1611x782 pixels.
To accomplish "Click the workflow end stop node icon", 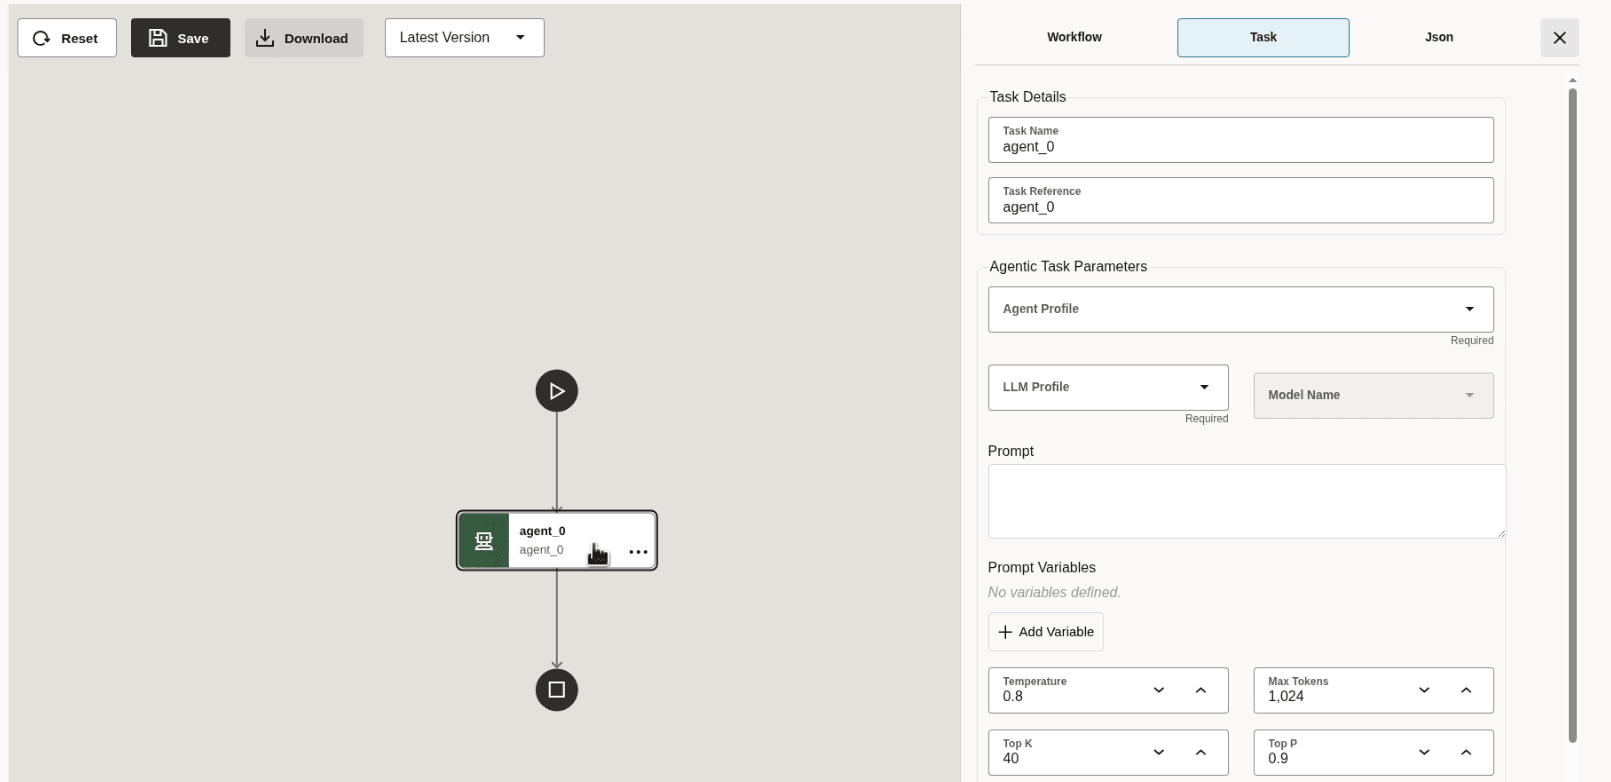I will pos(557,690).
